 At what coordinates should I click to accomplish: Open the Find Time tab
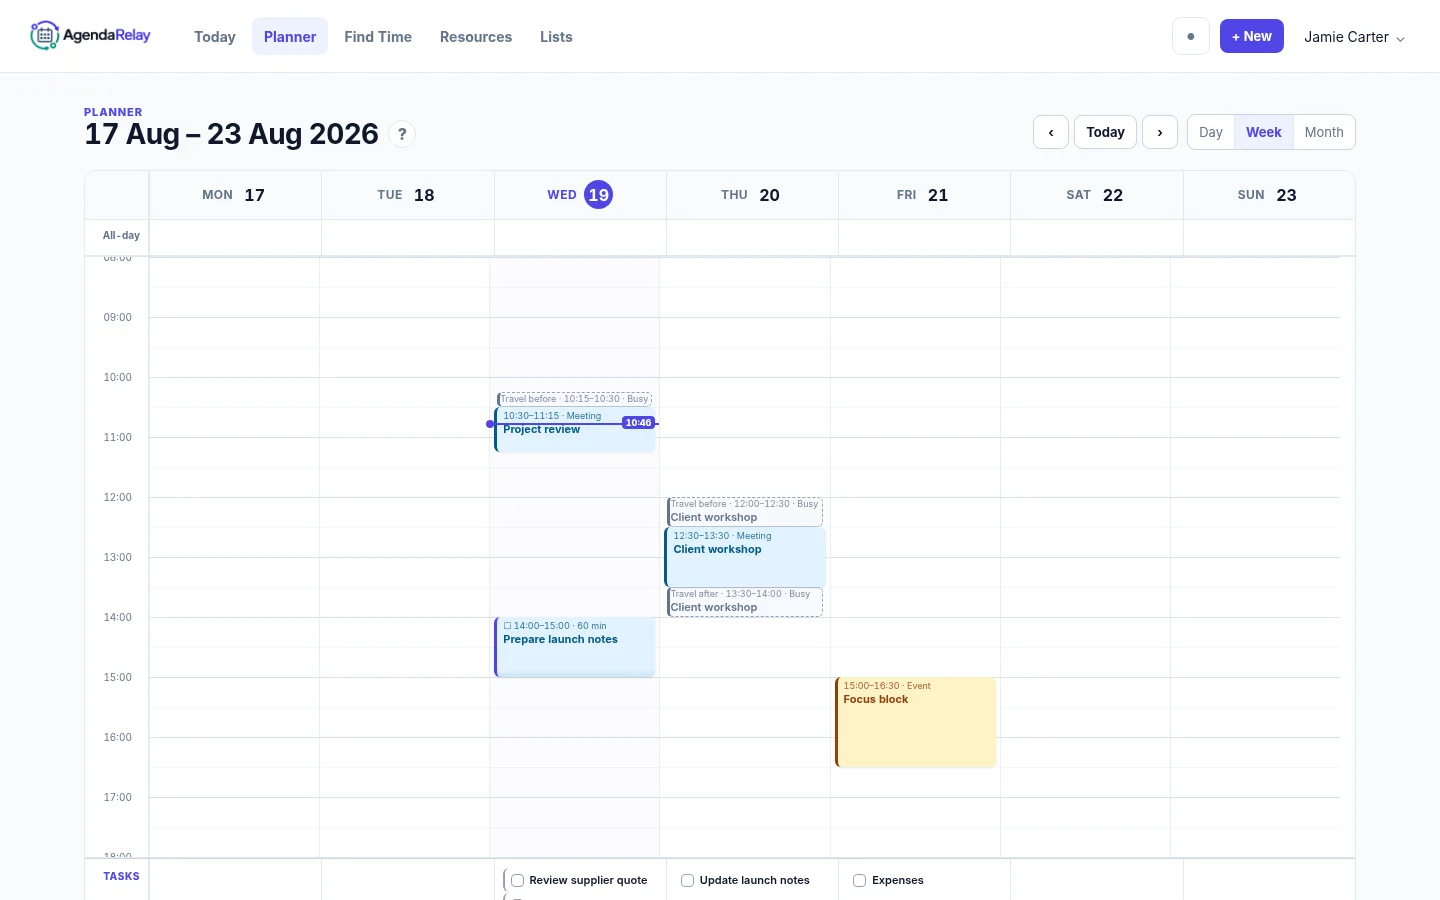(x=378, y=37)
